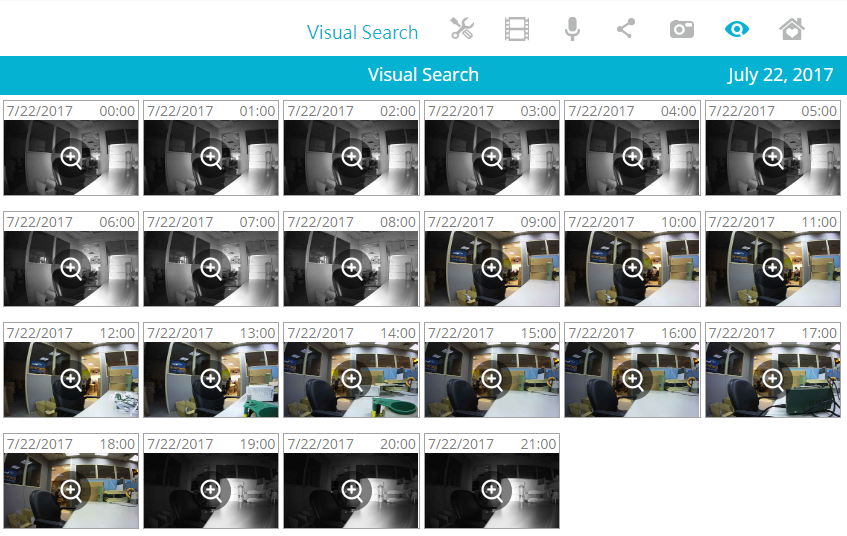Zoom into the 11:00 thumbnail magnifier
This screenshot has height=536, width=847.
[773, 268]
